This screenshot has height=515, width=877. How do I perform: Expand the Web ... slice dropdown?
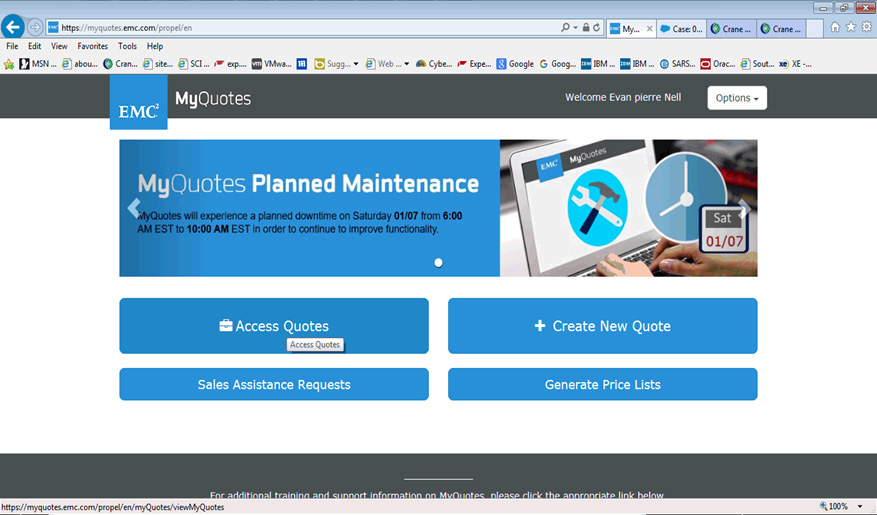click(x=407, y=64)
